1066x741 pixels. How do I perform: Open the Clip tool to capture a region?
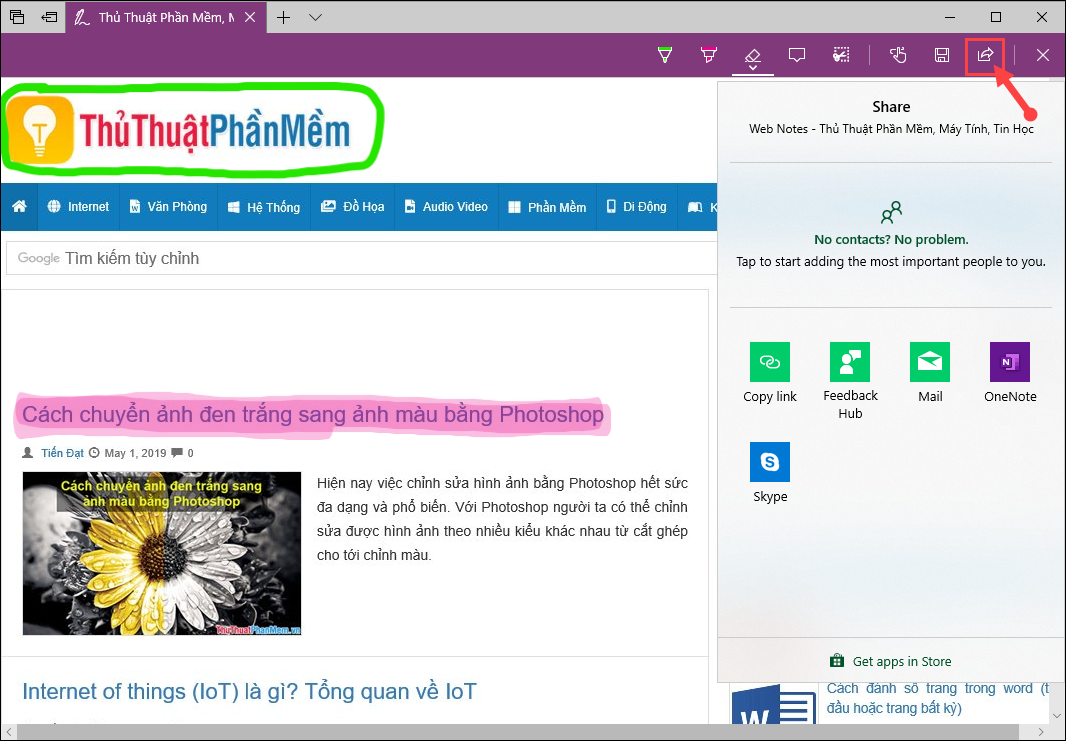[x=841, y=55]
